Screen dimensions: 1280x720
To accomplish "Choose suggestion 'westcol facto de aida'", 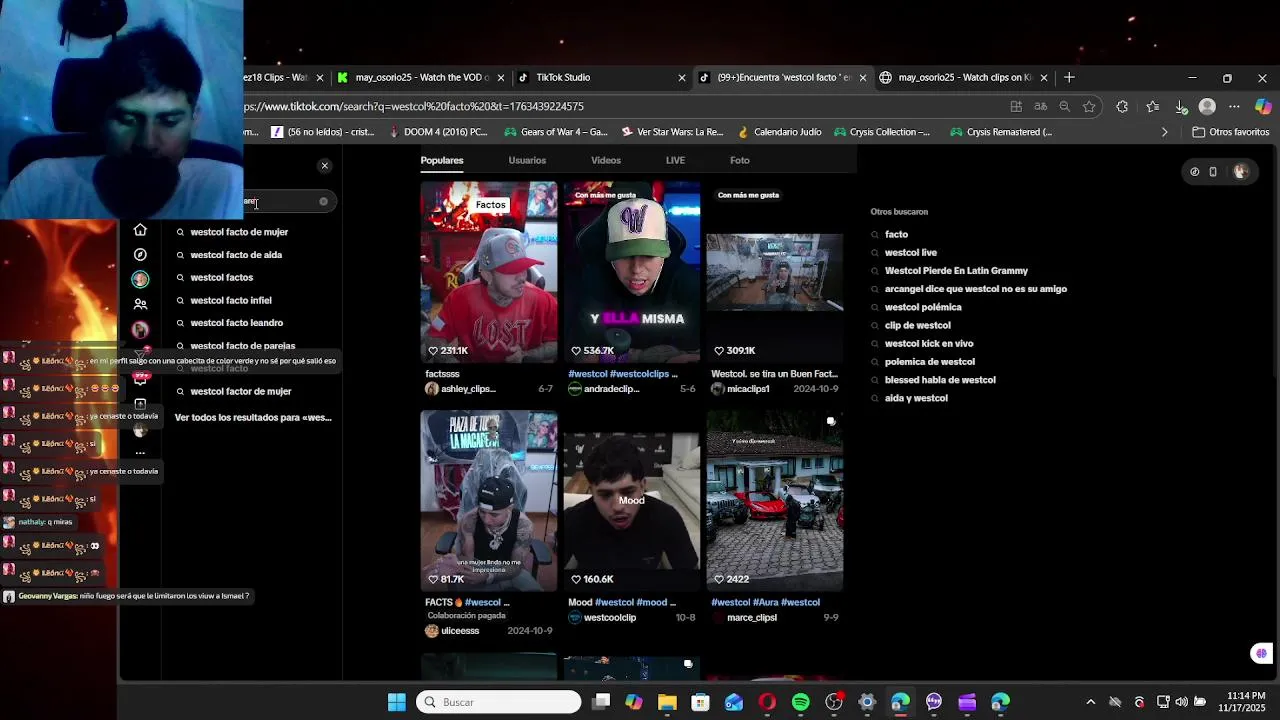I will click(x=236, y=255).
